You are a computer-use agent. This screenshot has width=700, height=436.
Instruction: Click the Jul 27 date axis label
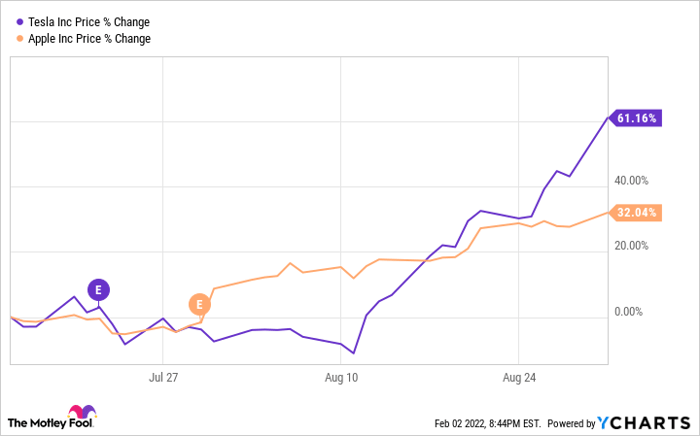[163, 379]
